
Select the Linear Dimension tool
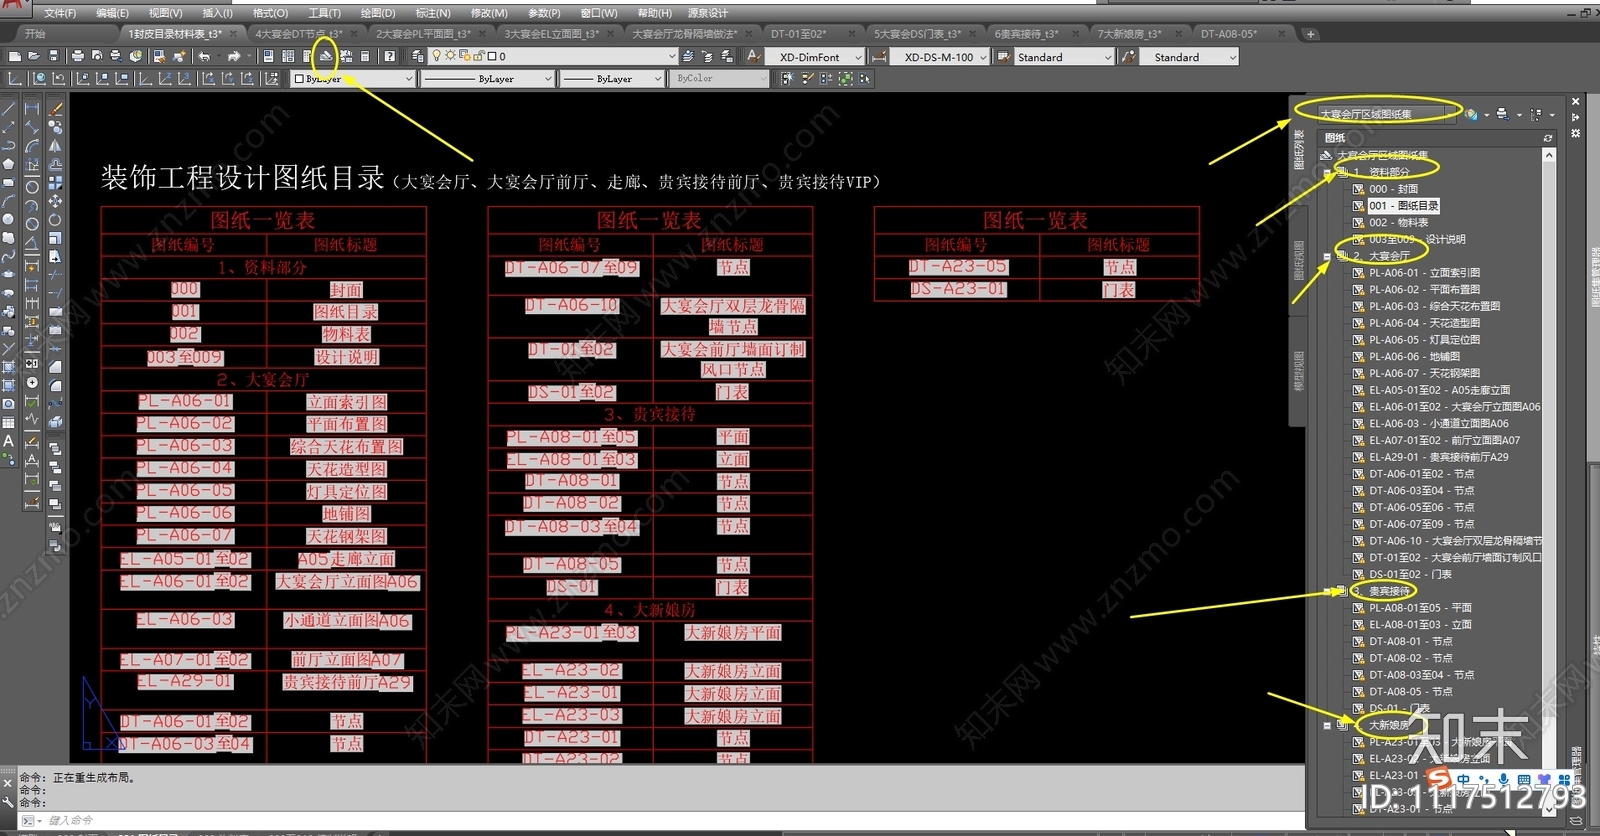(32, 109)
